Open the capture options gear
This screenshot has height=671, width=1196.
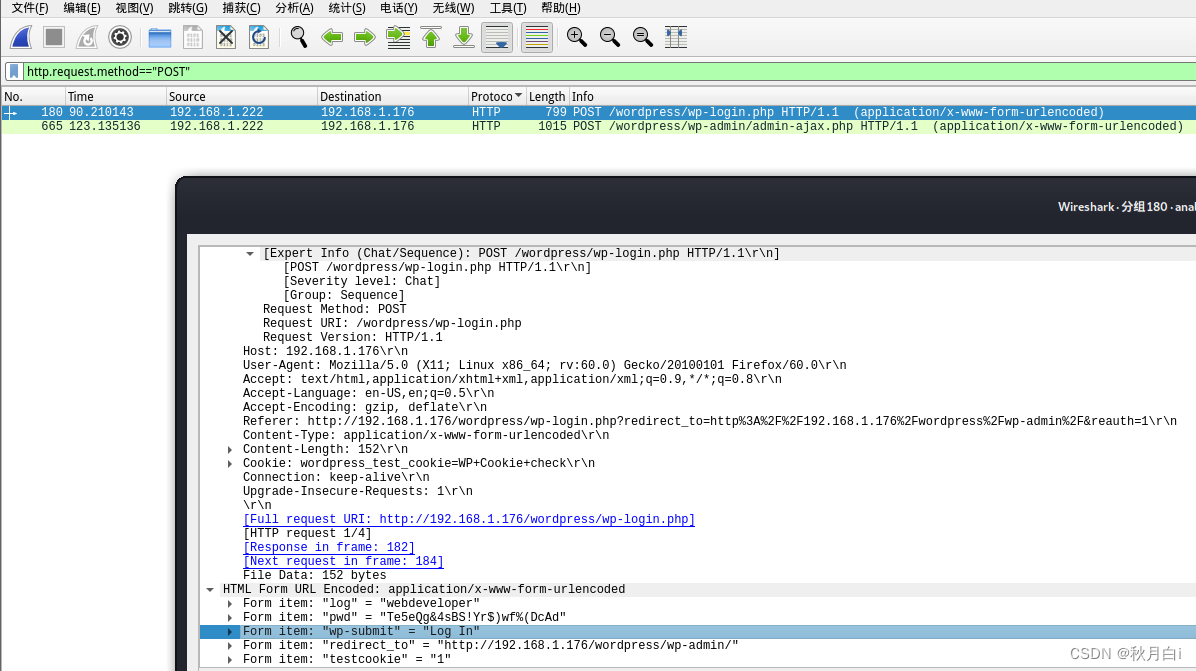click(120, 37)
